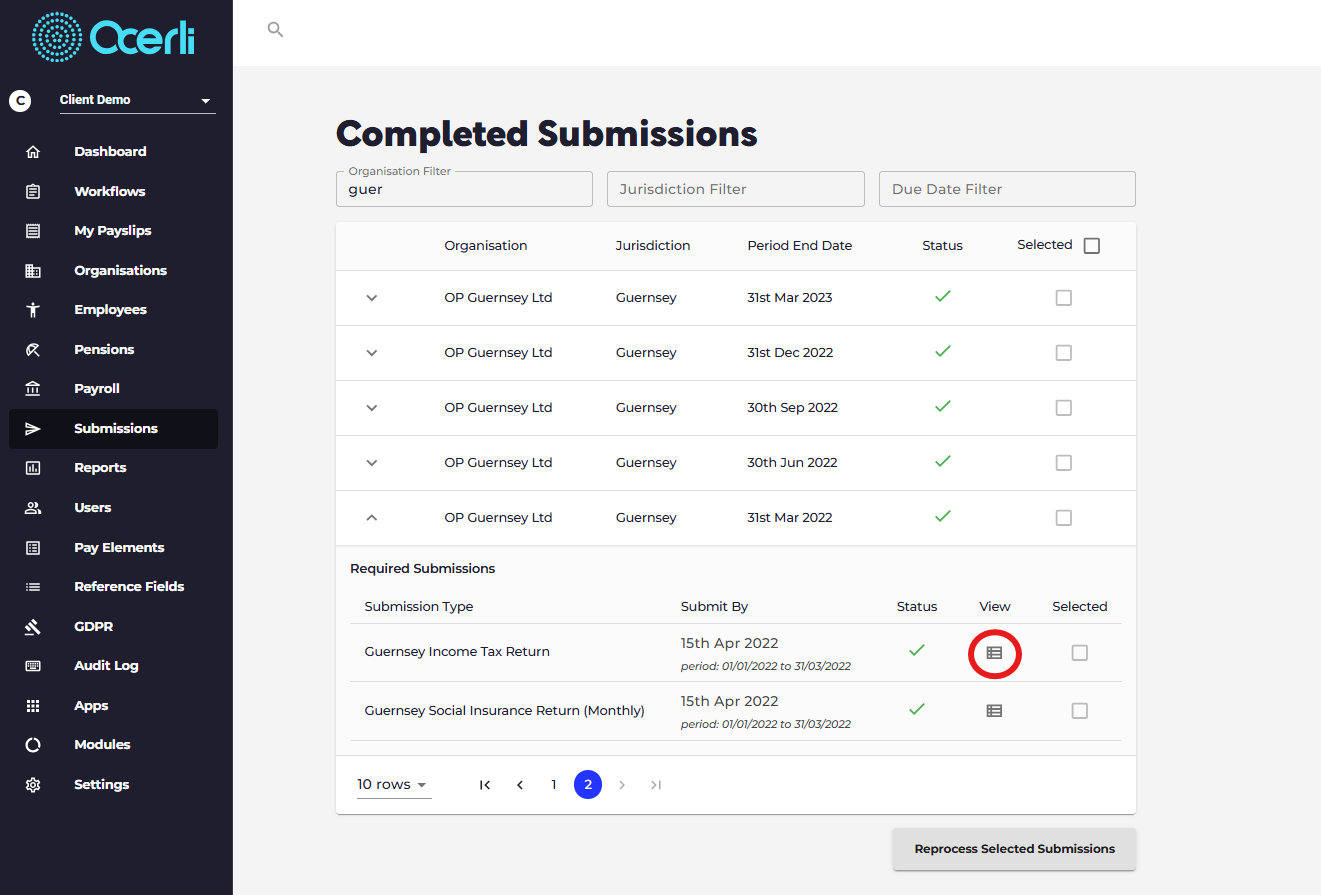Select the 30th Sep 2022 row checkbox
The width and height of the screenshot is (1321, 895).
(1064, 408)
